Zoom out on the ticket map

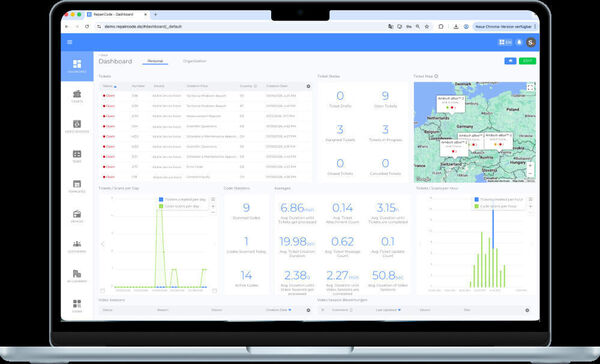[530, 173]
